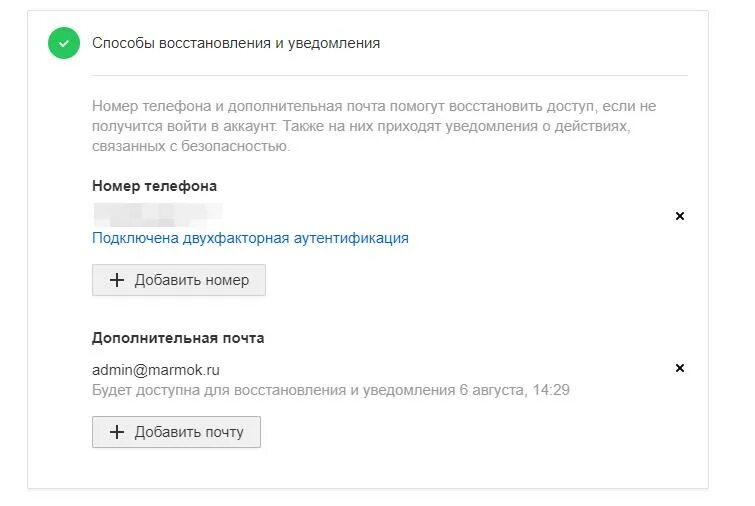Click the Способы восстановления и уведомления title
The image size is (755, 506).
(x=236, y=43)
